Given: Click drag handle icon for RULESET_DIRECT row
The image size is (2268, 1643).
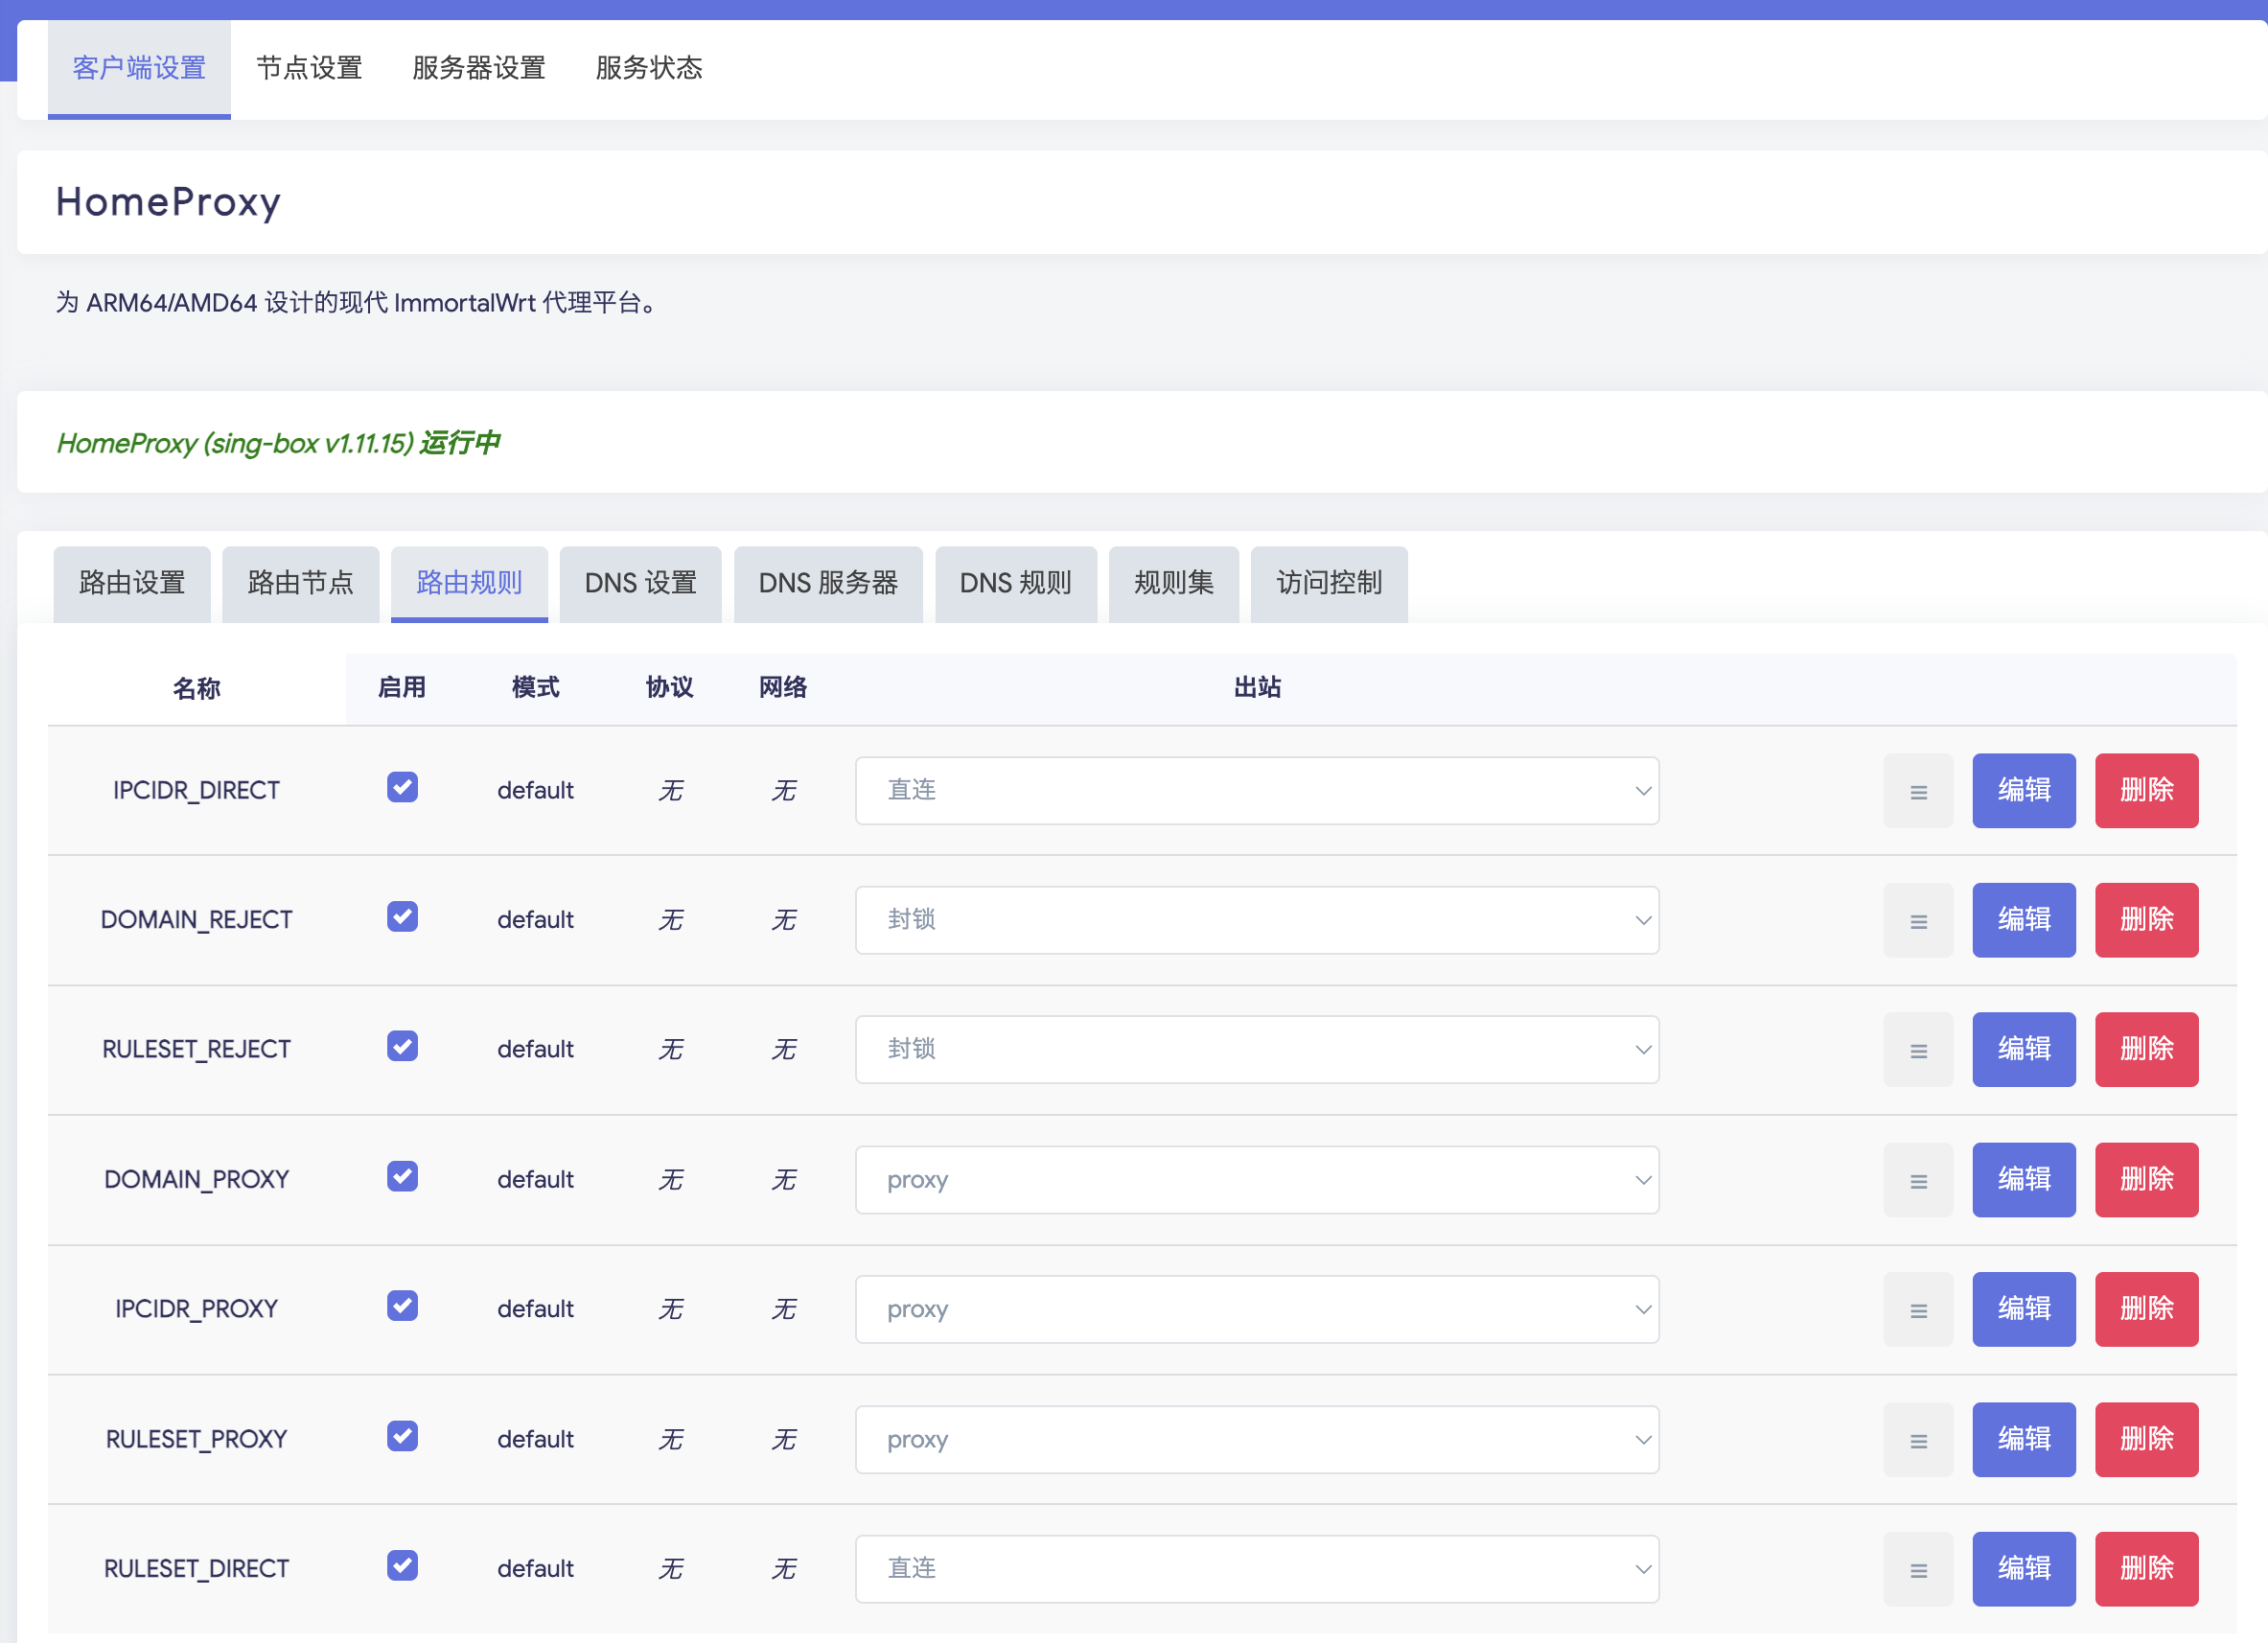Looking at the screenshot, I should [x=1917, y=1570].
